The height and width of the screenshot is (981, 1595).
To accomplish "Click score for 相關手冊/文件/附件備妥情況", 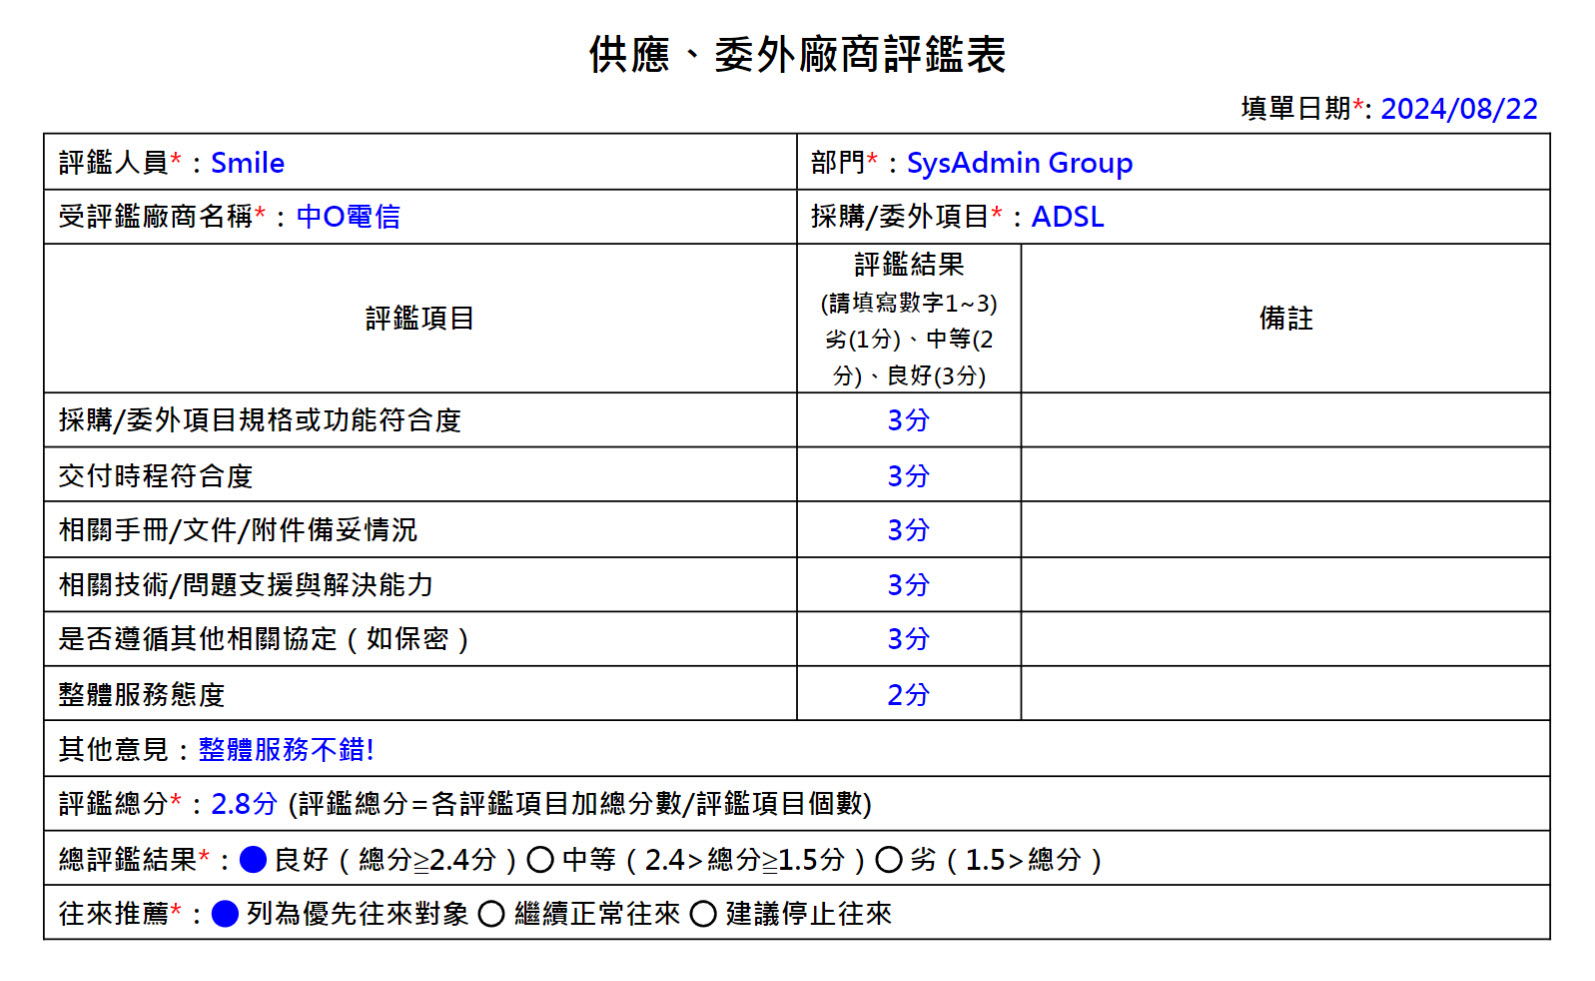I will click(908, 529).
